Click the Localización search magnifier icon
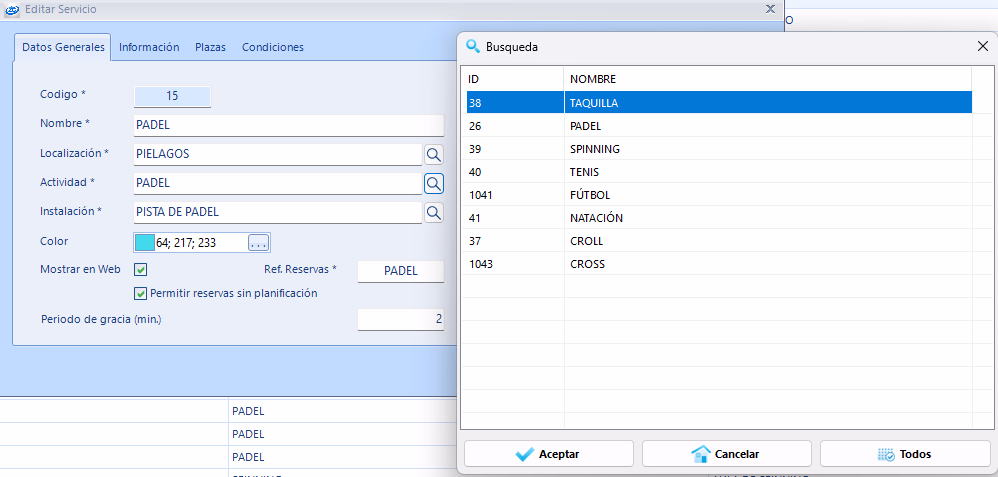 coord(433,155)
